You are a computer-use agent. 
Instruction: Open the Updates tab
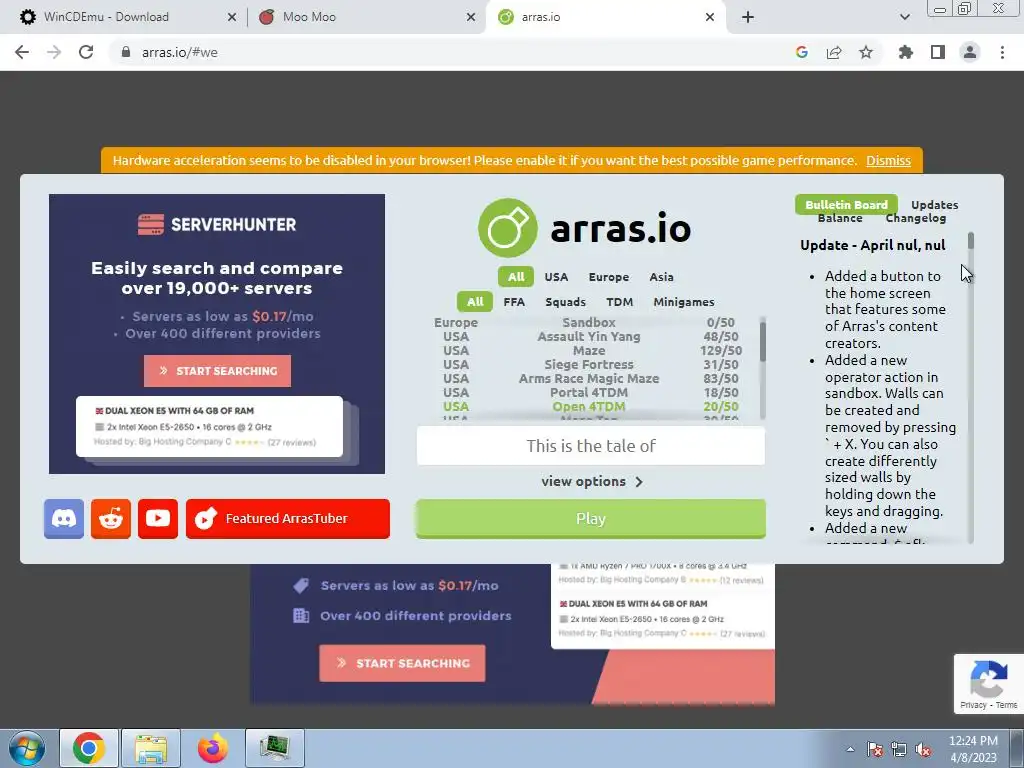[935, 204]
